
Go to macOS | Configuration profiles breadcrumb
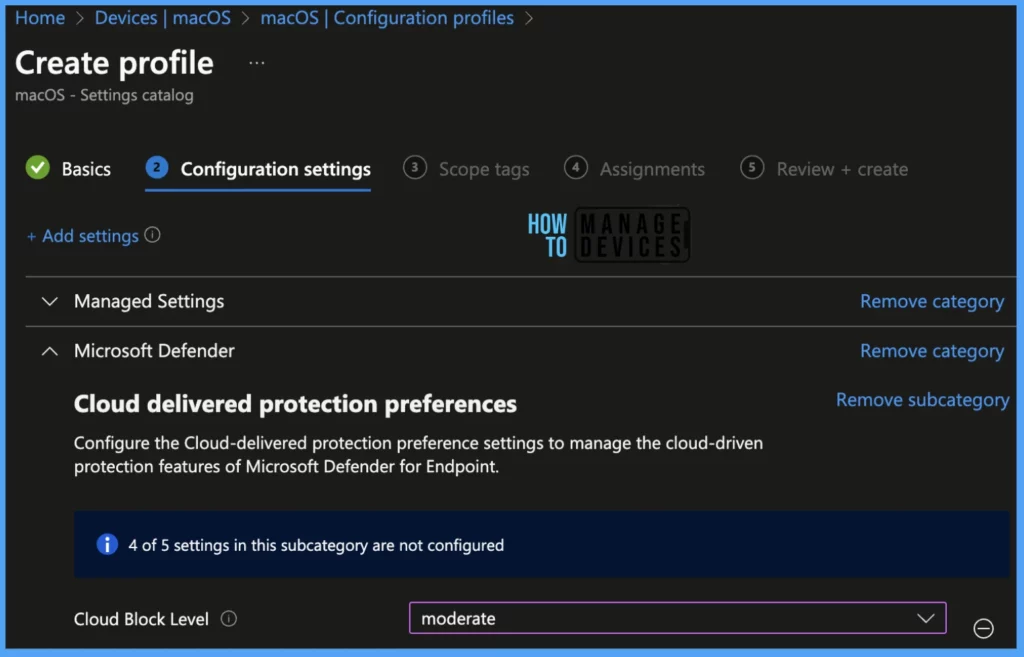click(x=387, y=18)
